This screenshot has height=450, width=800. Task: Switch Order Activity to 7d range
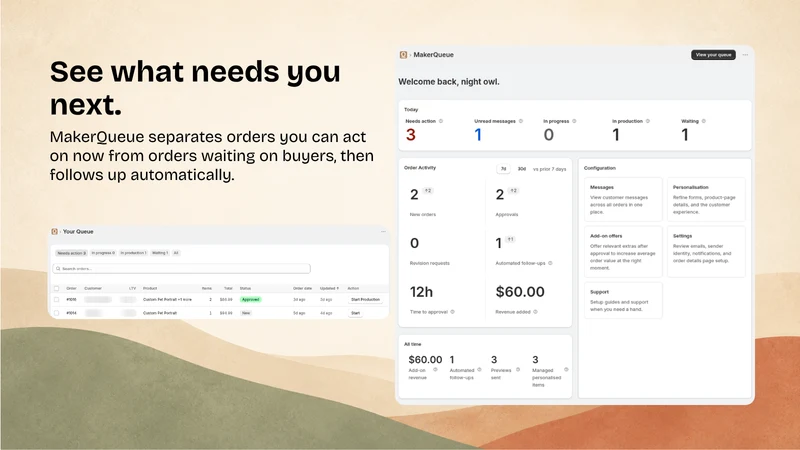pyautogui.click(x=503, y=169)
